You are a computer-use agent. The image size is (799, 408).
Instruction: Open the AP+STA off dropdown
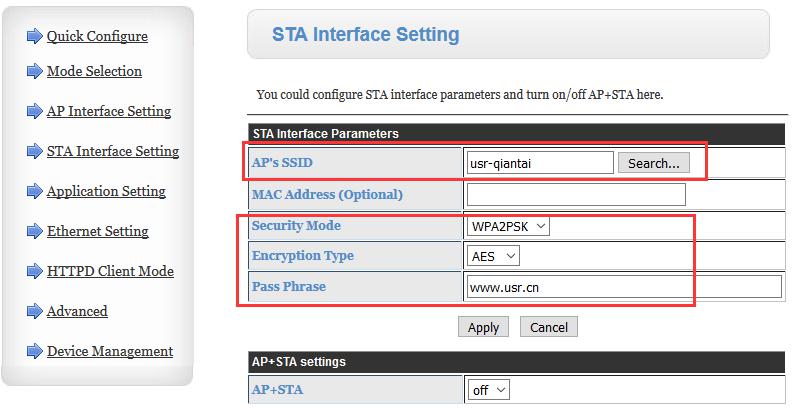coord(488,390)
